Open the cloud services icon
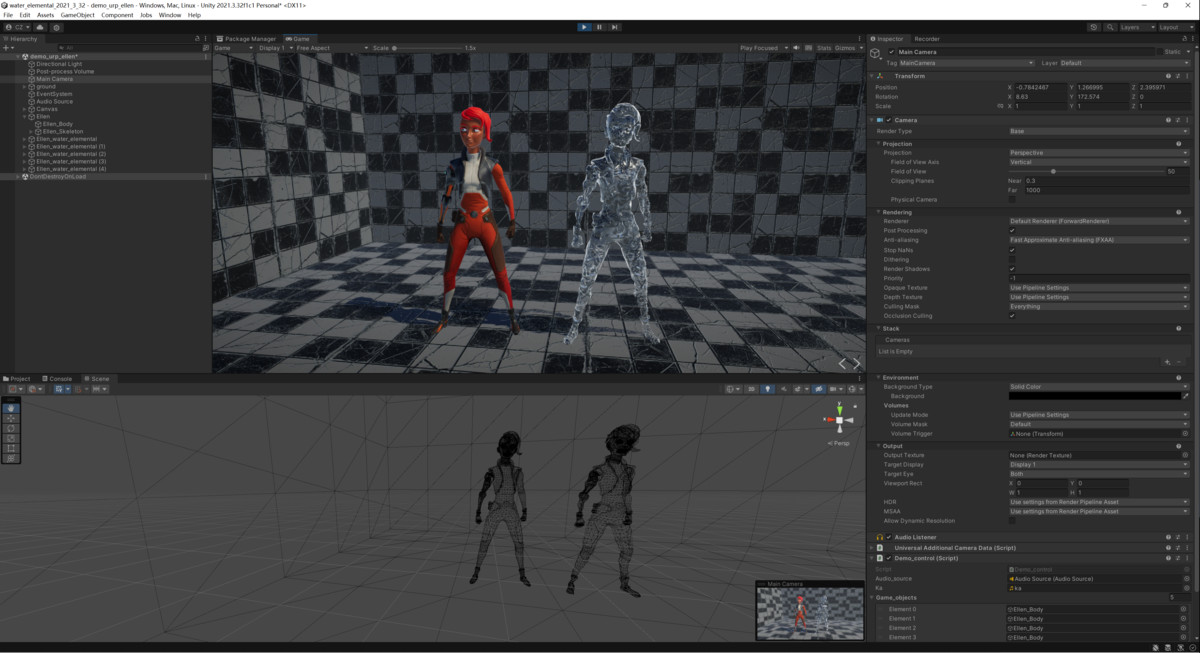The width and height of the screenshot is (1200, 653). (40, 27)
